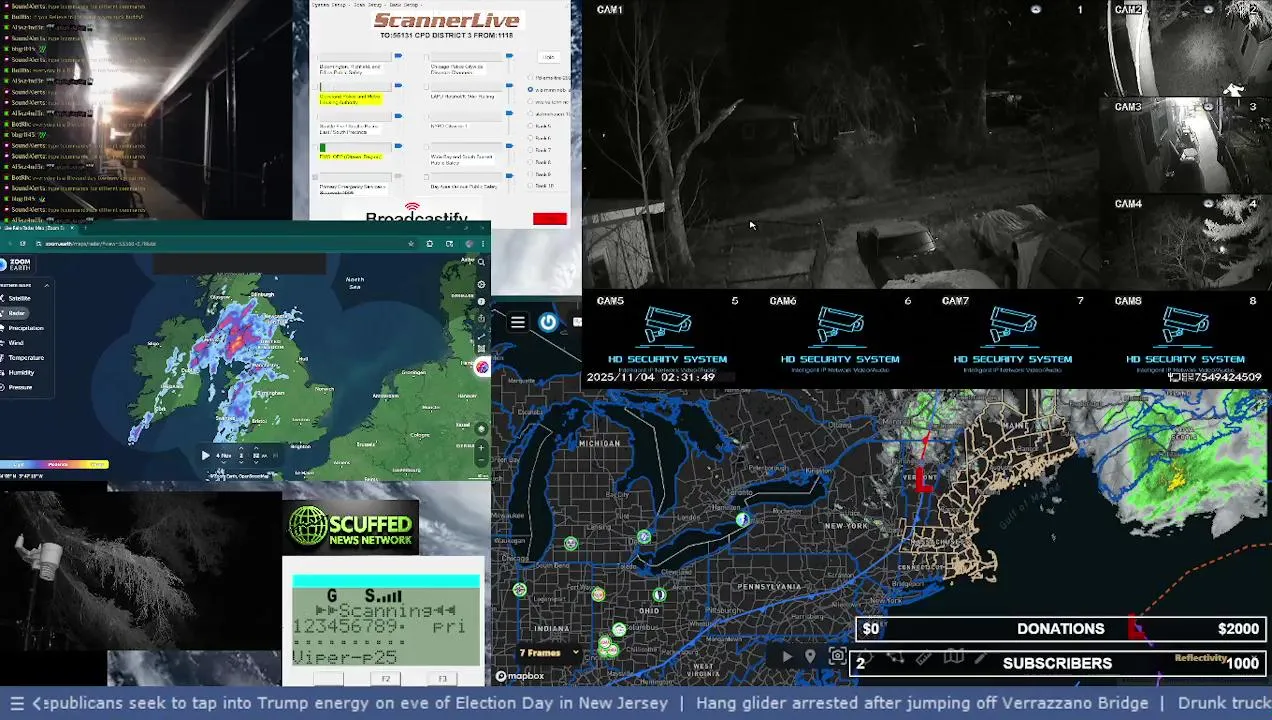Click the ScannerLive Login button
Screen dimensions: 1272x720
pos(548,57)
